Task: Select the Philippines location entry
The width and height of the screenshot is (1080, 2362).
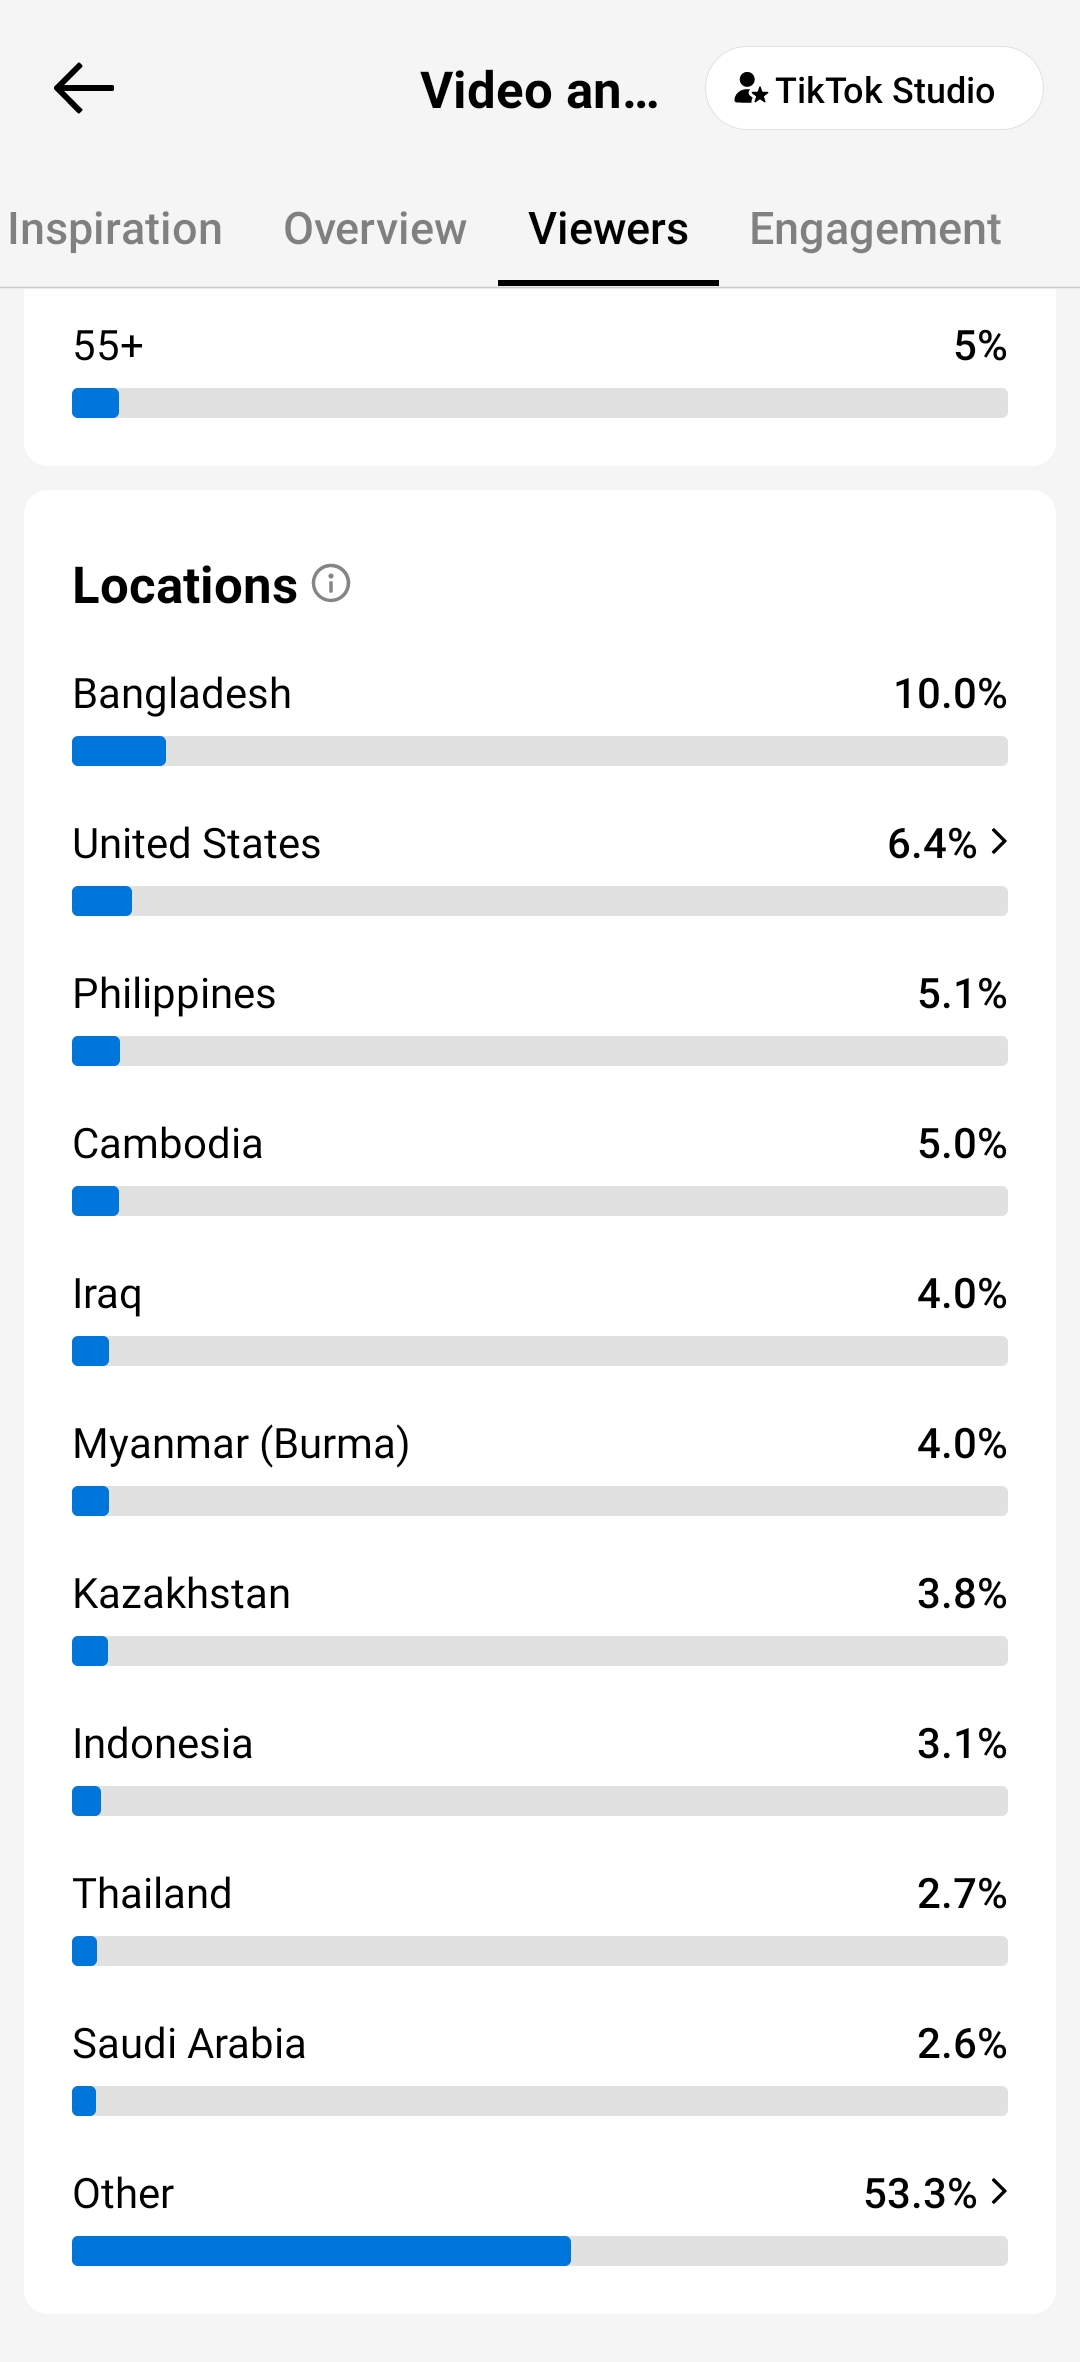Action: coord(540,1018)
